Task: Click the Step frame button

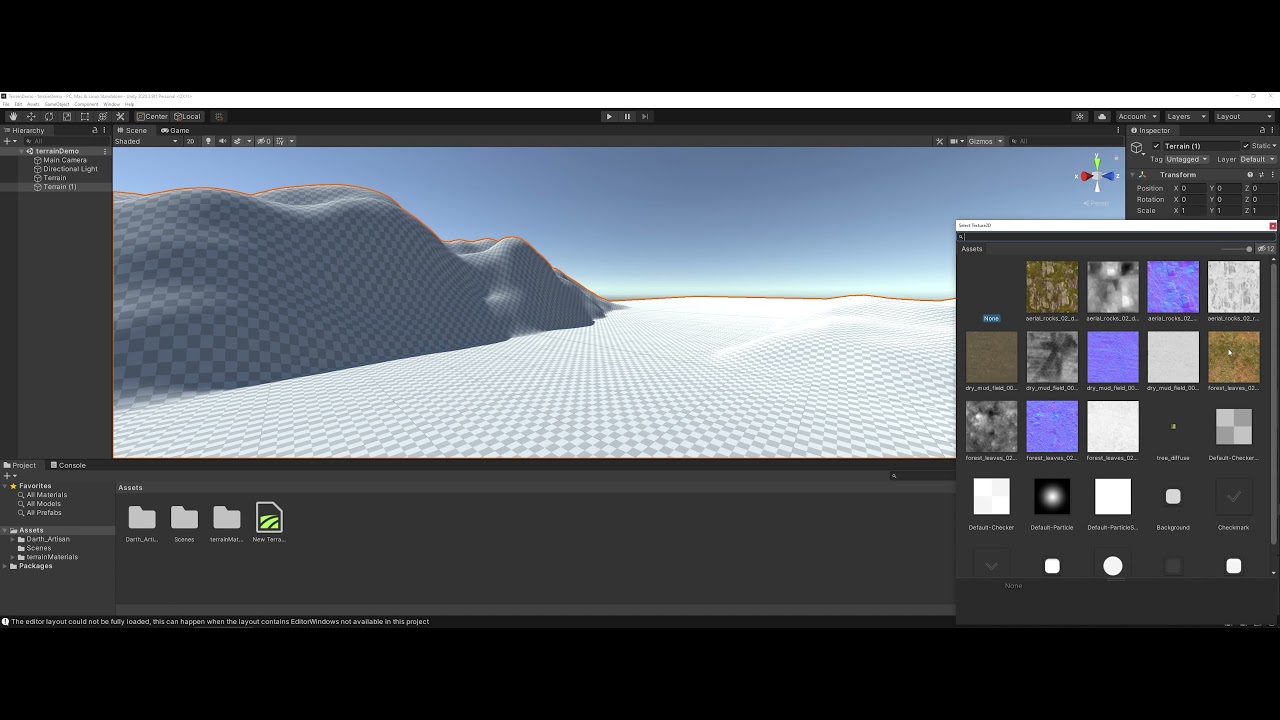Action: click(645, 116)
